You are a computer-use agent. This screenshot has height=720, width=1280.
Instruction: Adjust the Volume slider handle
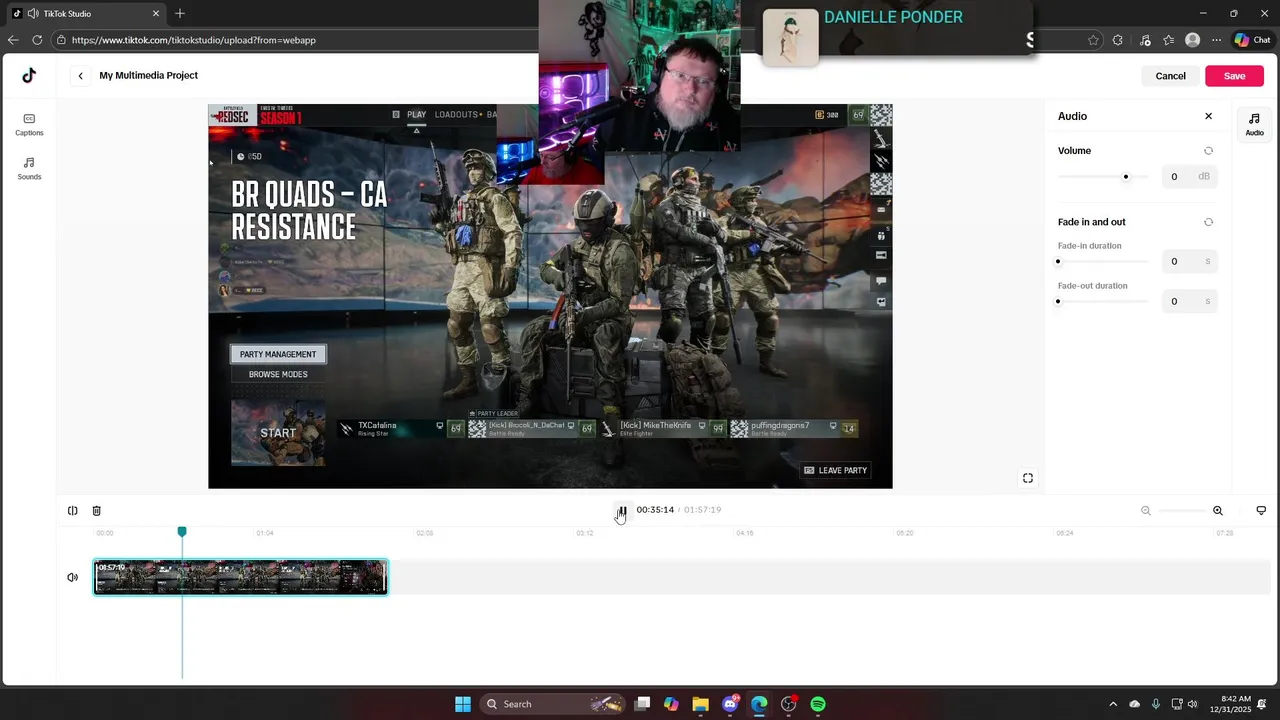1126,177
